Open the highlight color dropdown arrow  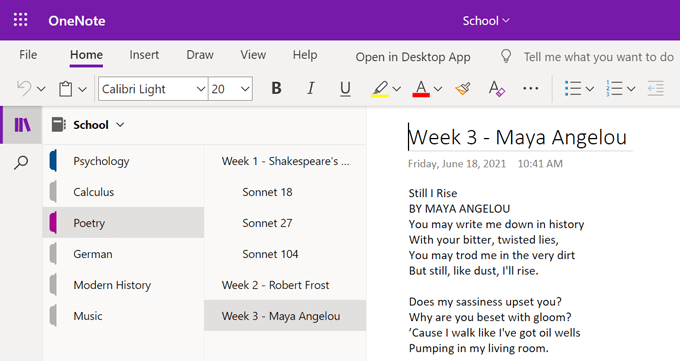click(396, 89)
